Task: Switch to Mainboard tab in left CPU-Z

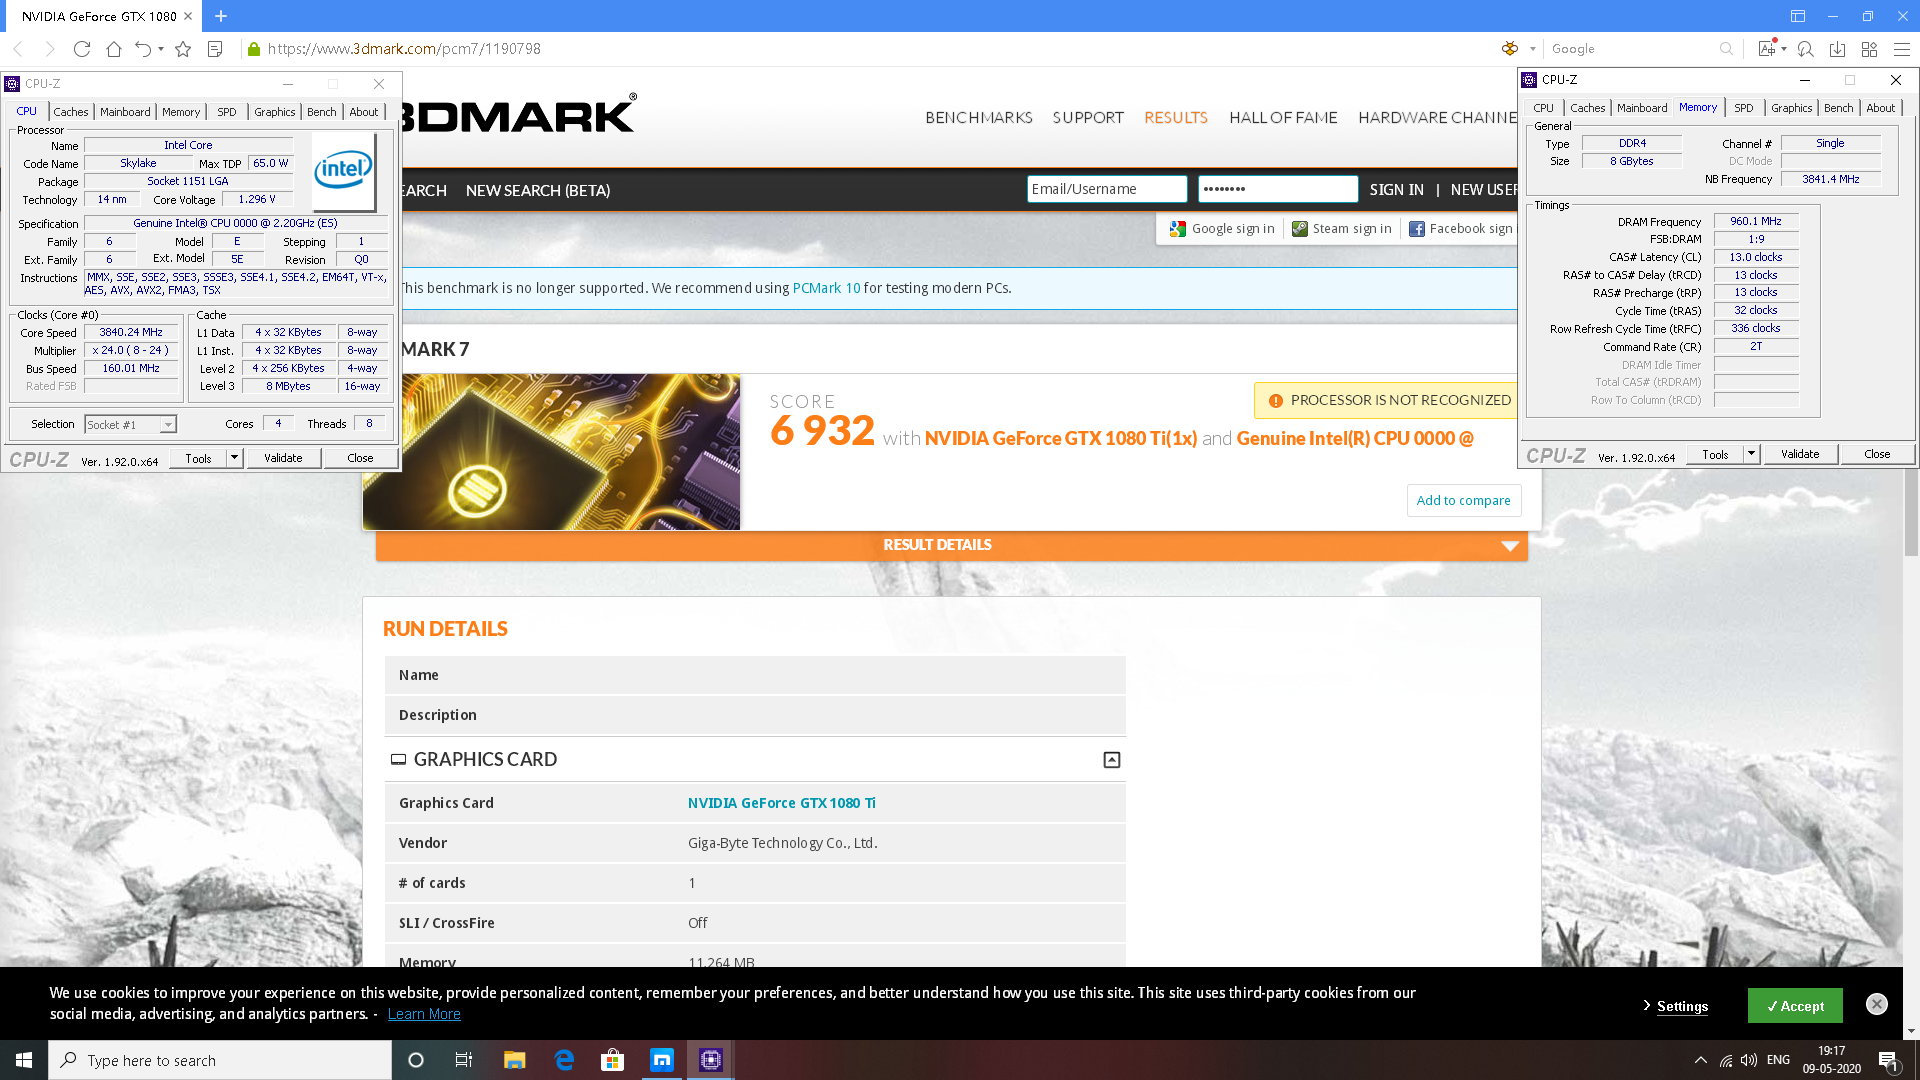Action: 125,112
